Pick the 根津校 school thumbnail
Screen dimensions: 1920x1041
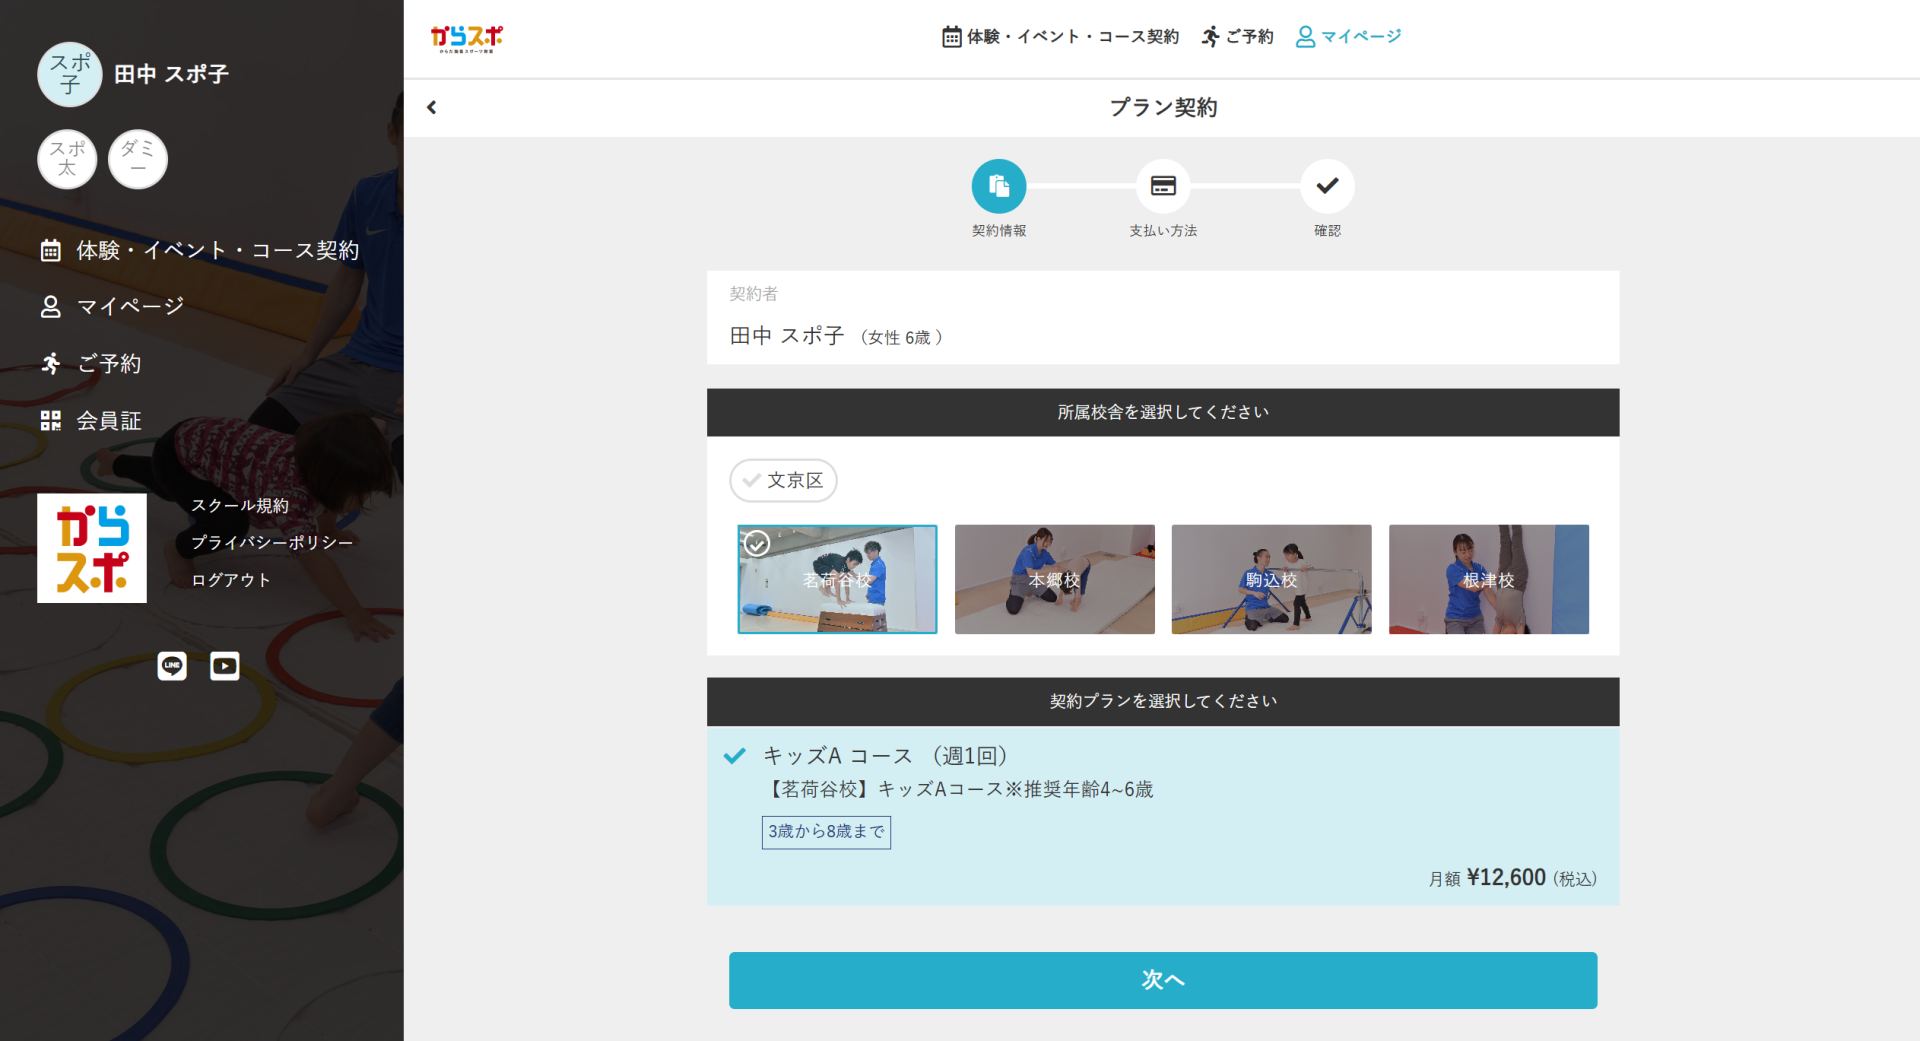[1488, 579]
